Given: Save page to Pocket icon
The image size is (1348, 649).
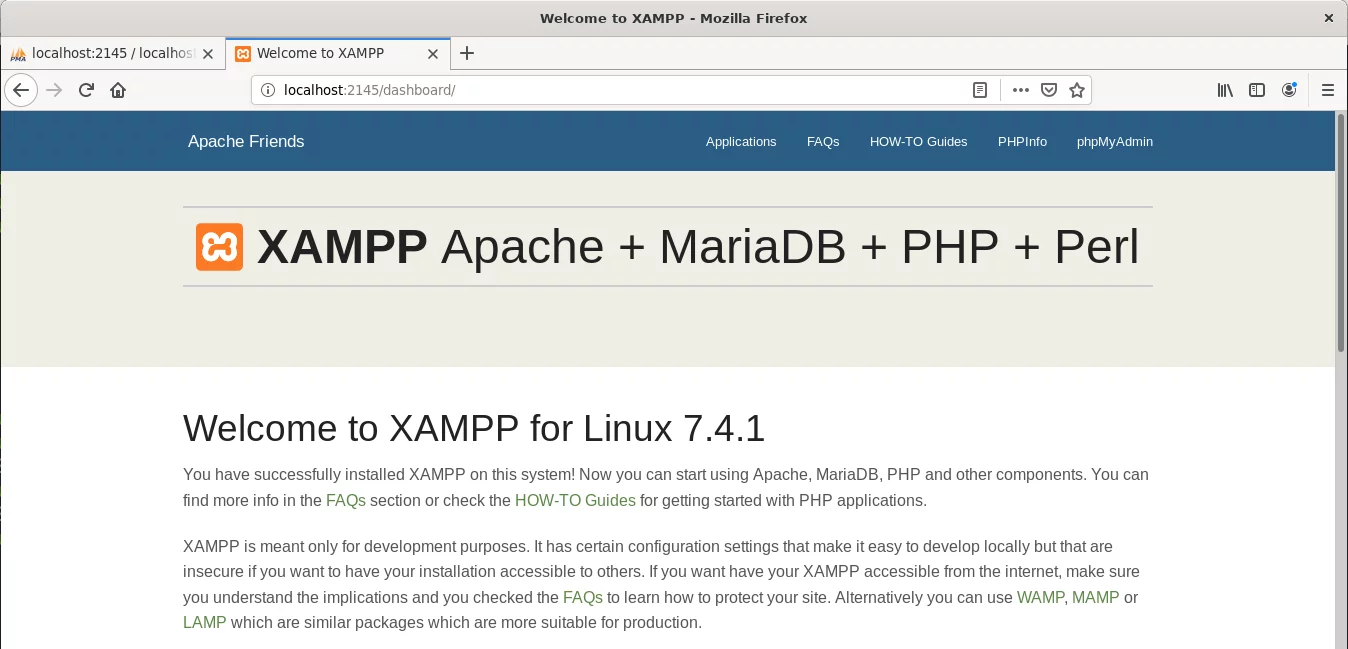Looking at the screenshot, I should [x=1048, y=90].
